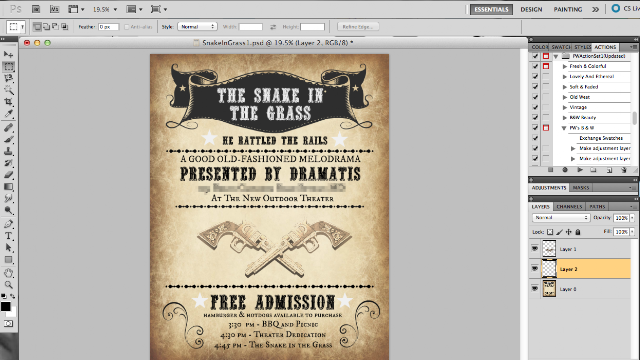Collapse the PW's B & W action
Screen dimensions: 640x360
coord(564,128)
